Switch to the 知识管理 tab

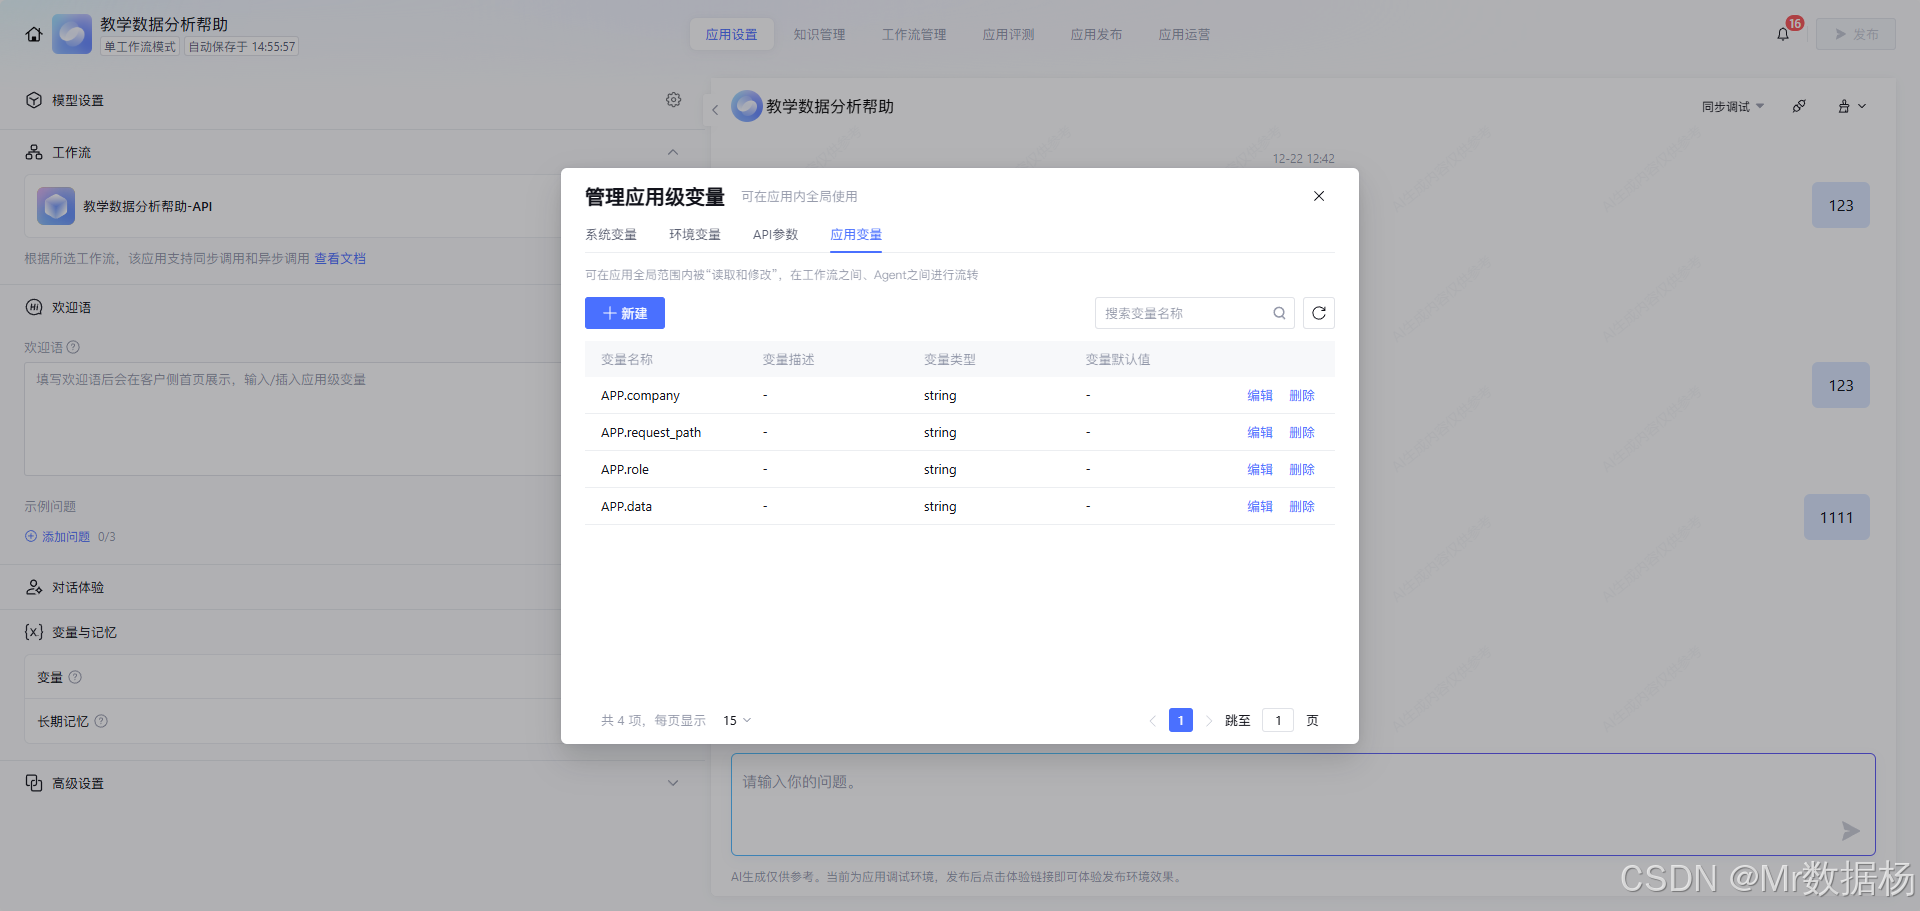pyautogui.click(x=819, y=33)
